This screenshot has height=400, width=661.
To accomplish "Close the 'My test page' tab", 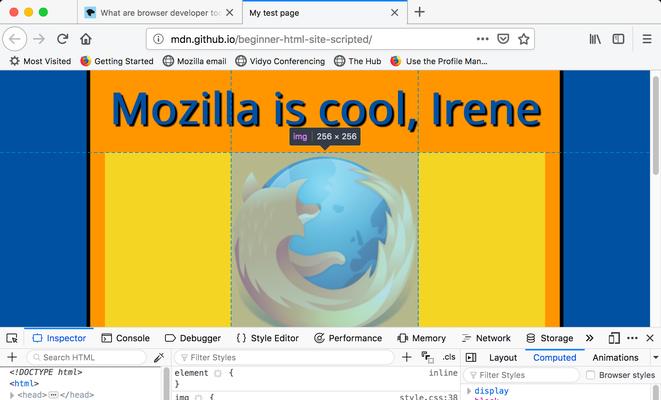I will click(394, 13).
